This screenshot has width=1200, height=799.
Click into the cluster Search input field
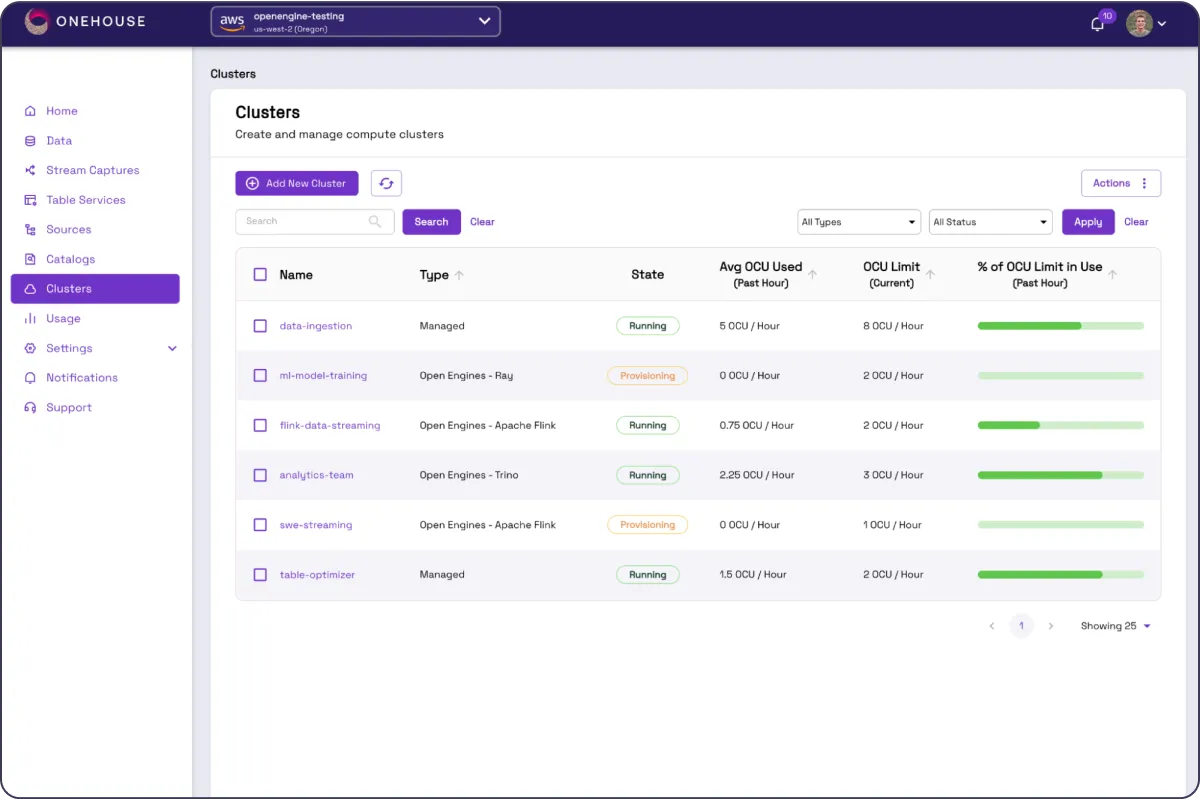(314, 222)
